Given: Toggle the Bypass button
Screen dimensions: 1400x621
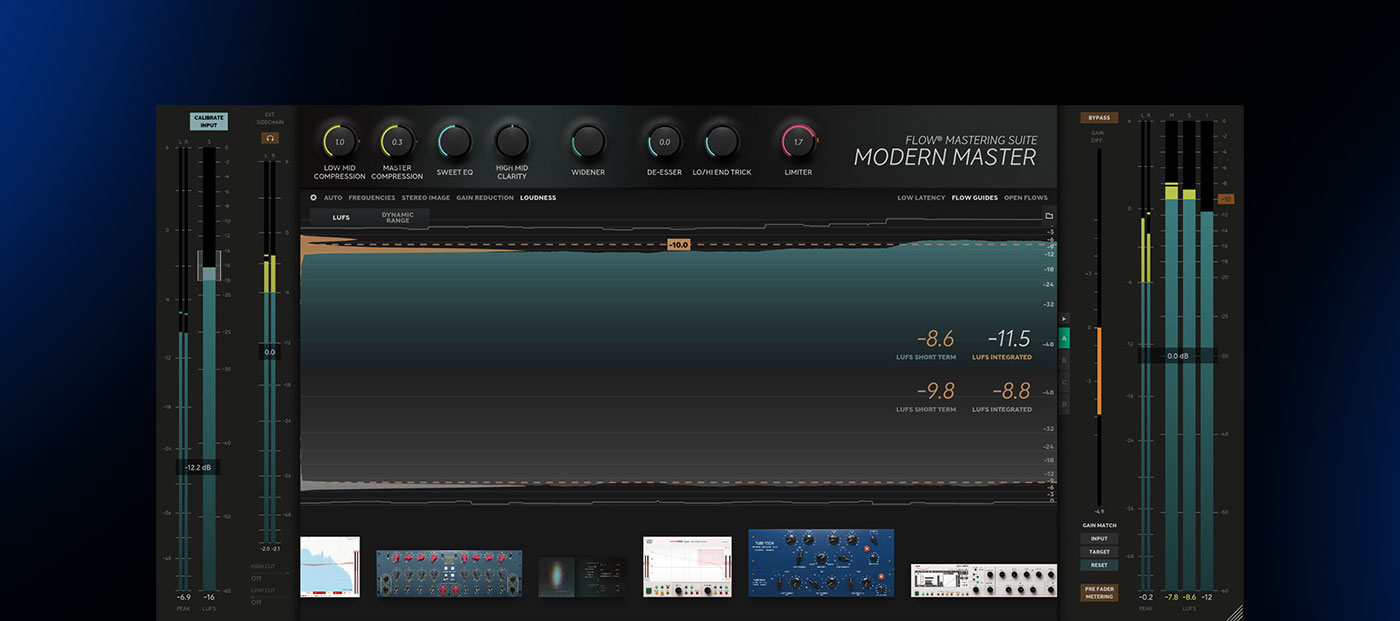Looking at the screenshot, I should 1099,118.
